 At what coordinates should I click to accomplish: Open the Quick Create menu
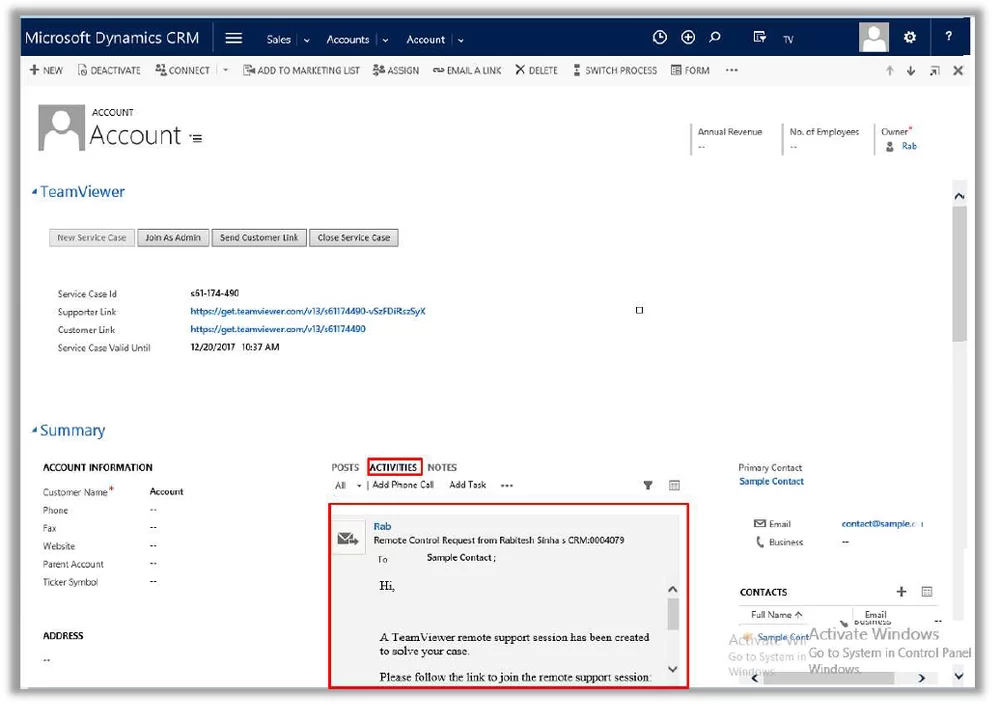click(x=686, y=36)
